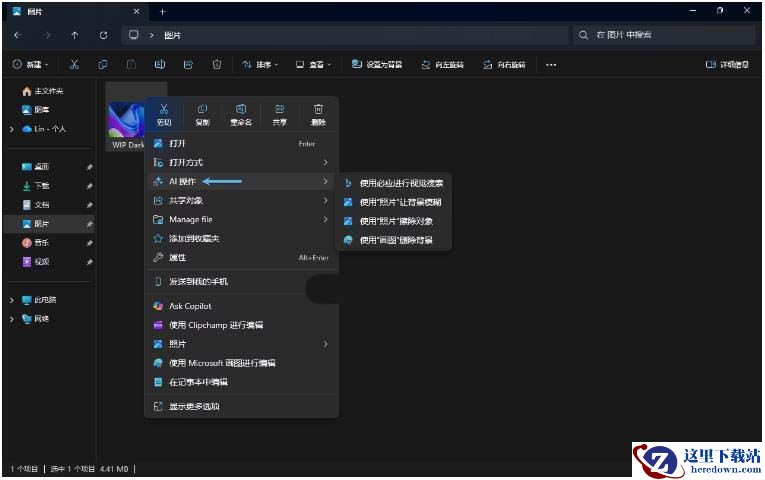Click the Copy icon in context menu
Image resolution: width=765 pixels, height=480 pixels.
(202, 114)
